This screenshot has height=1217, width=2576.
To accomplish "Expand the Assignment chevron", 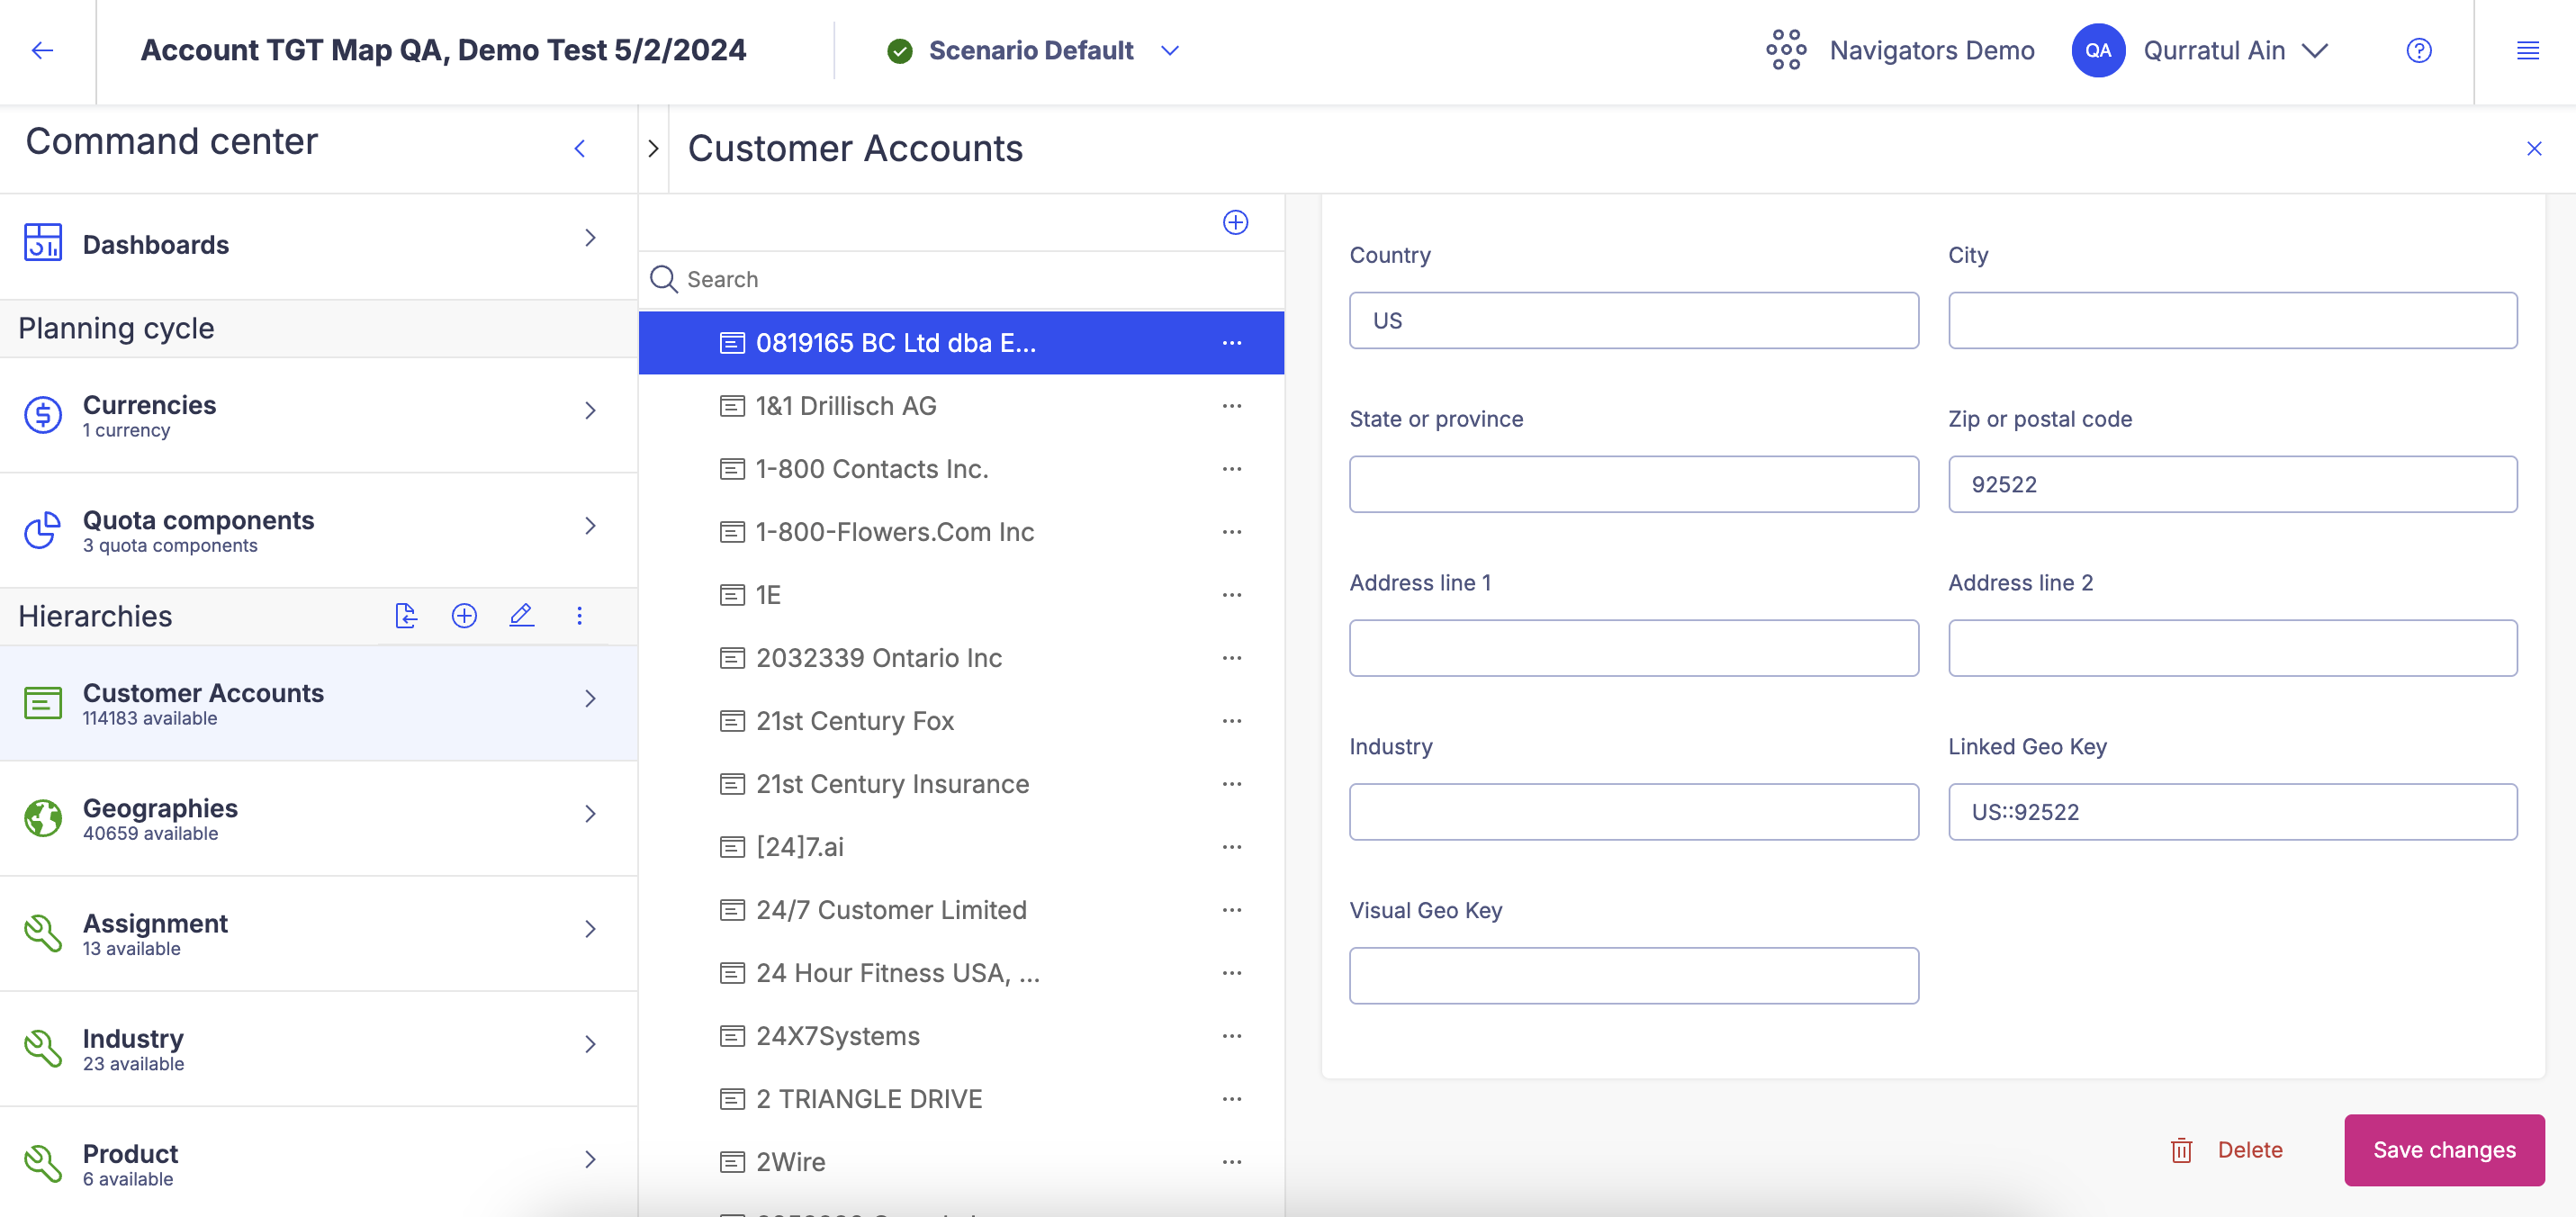I will click(590, 929).
